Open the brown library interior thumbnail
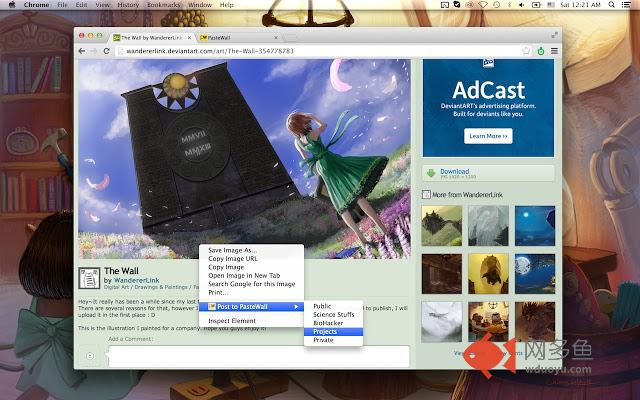Viewport: 640px width, 400px height. point(442,274)
